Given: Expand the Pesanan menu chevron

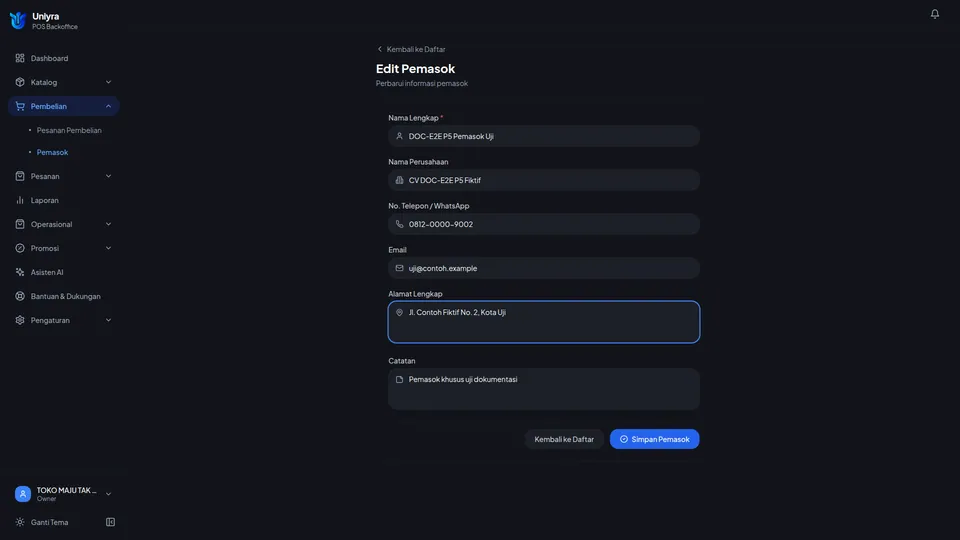Looking at the screenshot, I should (108, 176).
